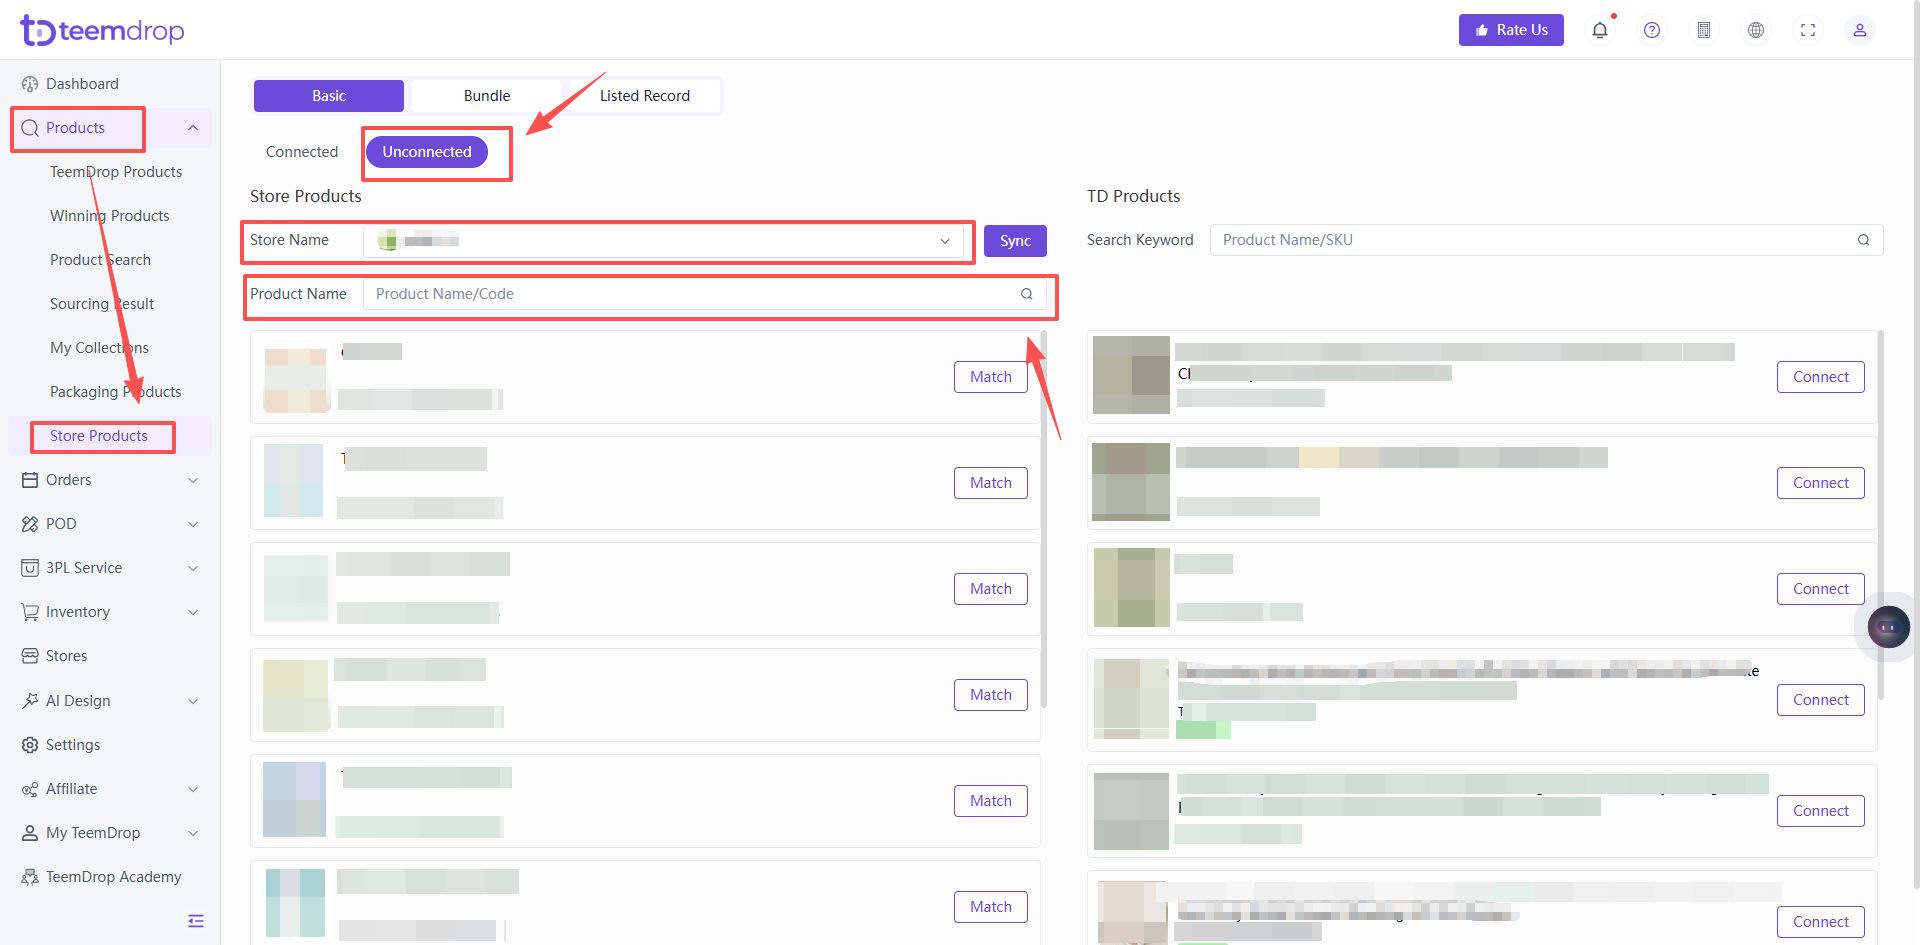Open Store Products menu item
1920x945 pixels.
[99, 436]
